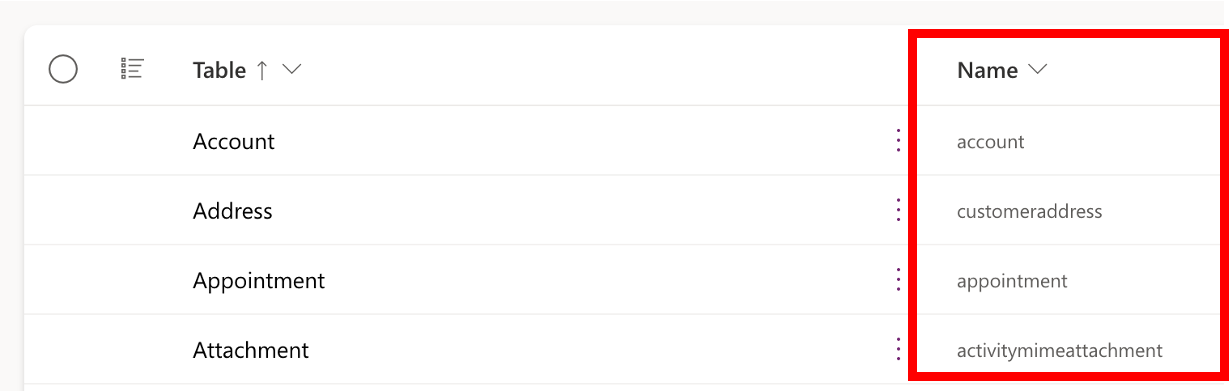
Task: Open the Appointment table
Action: [259, 281]
